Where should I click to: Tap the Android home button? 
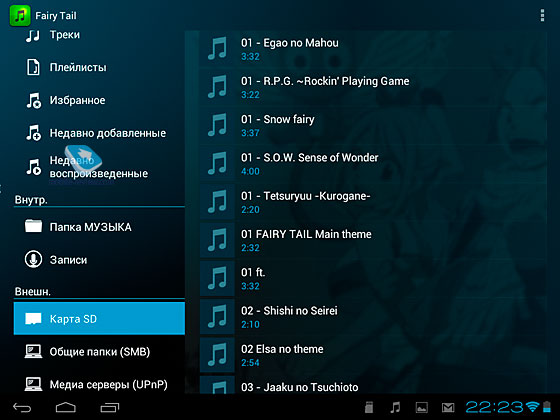[66, 408]
